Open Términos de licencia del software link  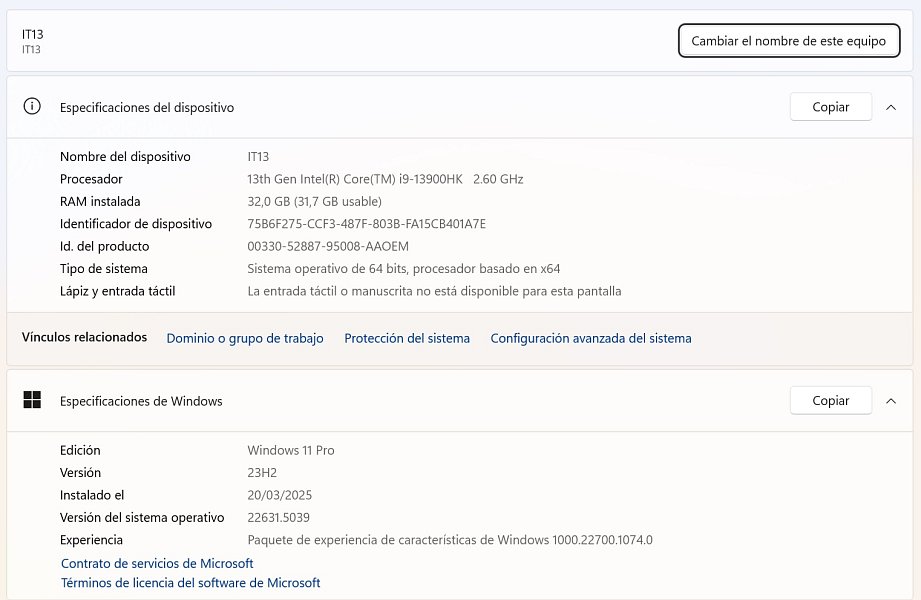click(x=190, y=582)
